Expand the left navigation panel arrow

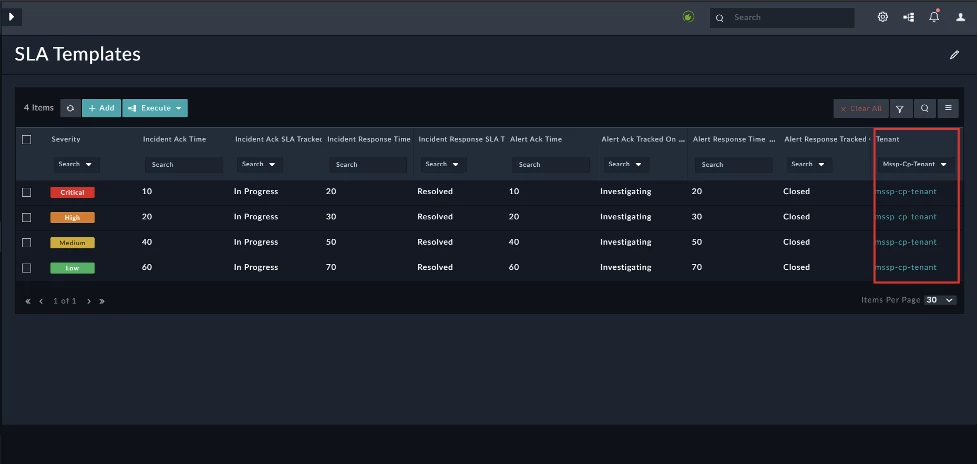11,17
